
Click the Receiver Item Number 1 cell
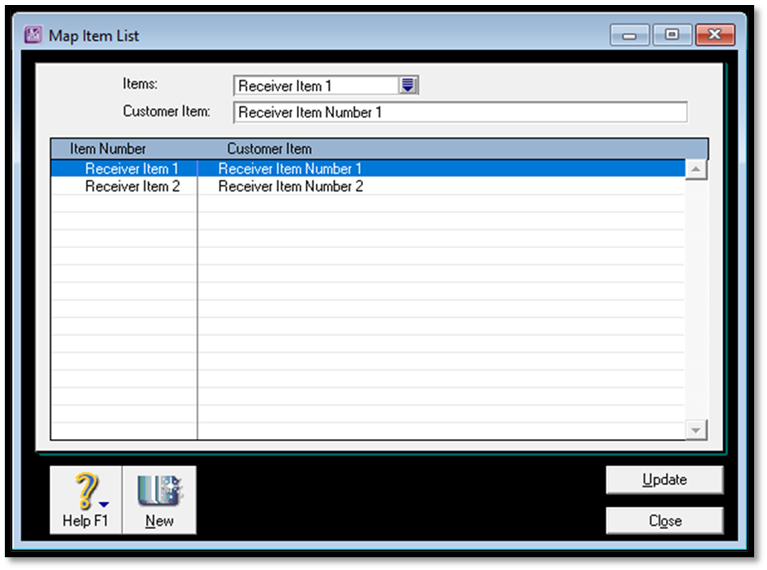290,169
